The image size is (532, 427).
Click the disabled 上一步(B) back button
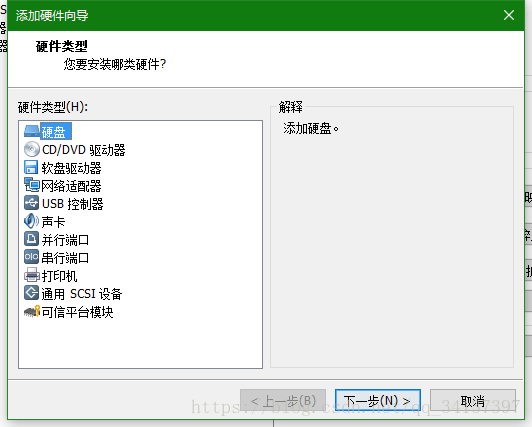pyautogui.click(x=283, y=401)
